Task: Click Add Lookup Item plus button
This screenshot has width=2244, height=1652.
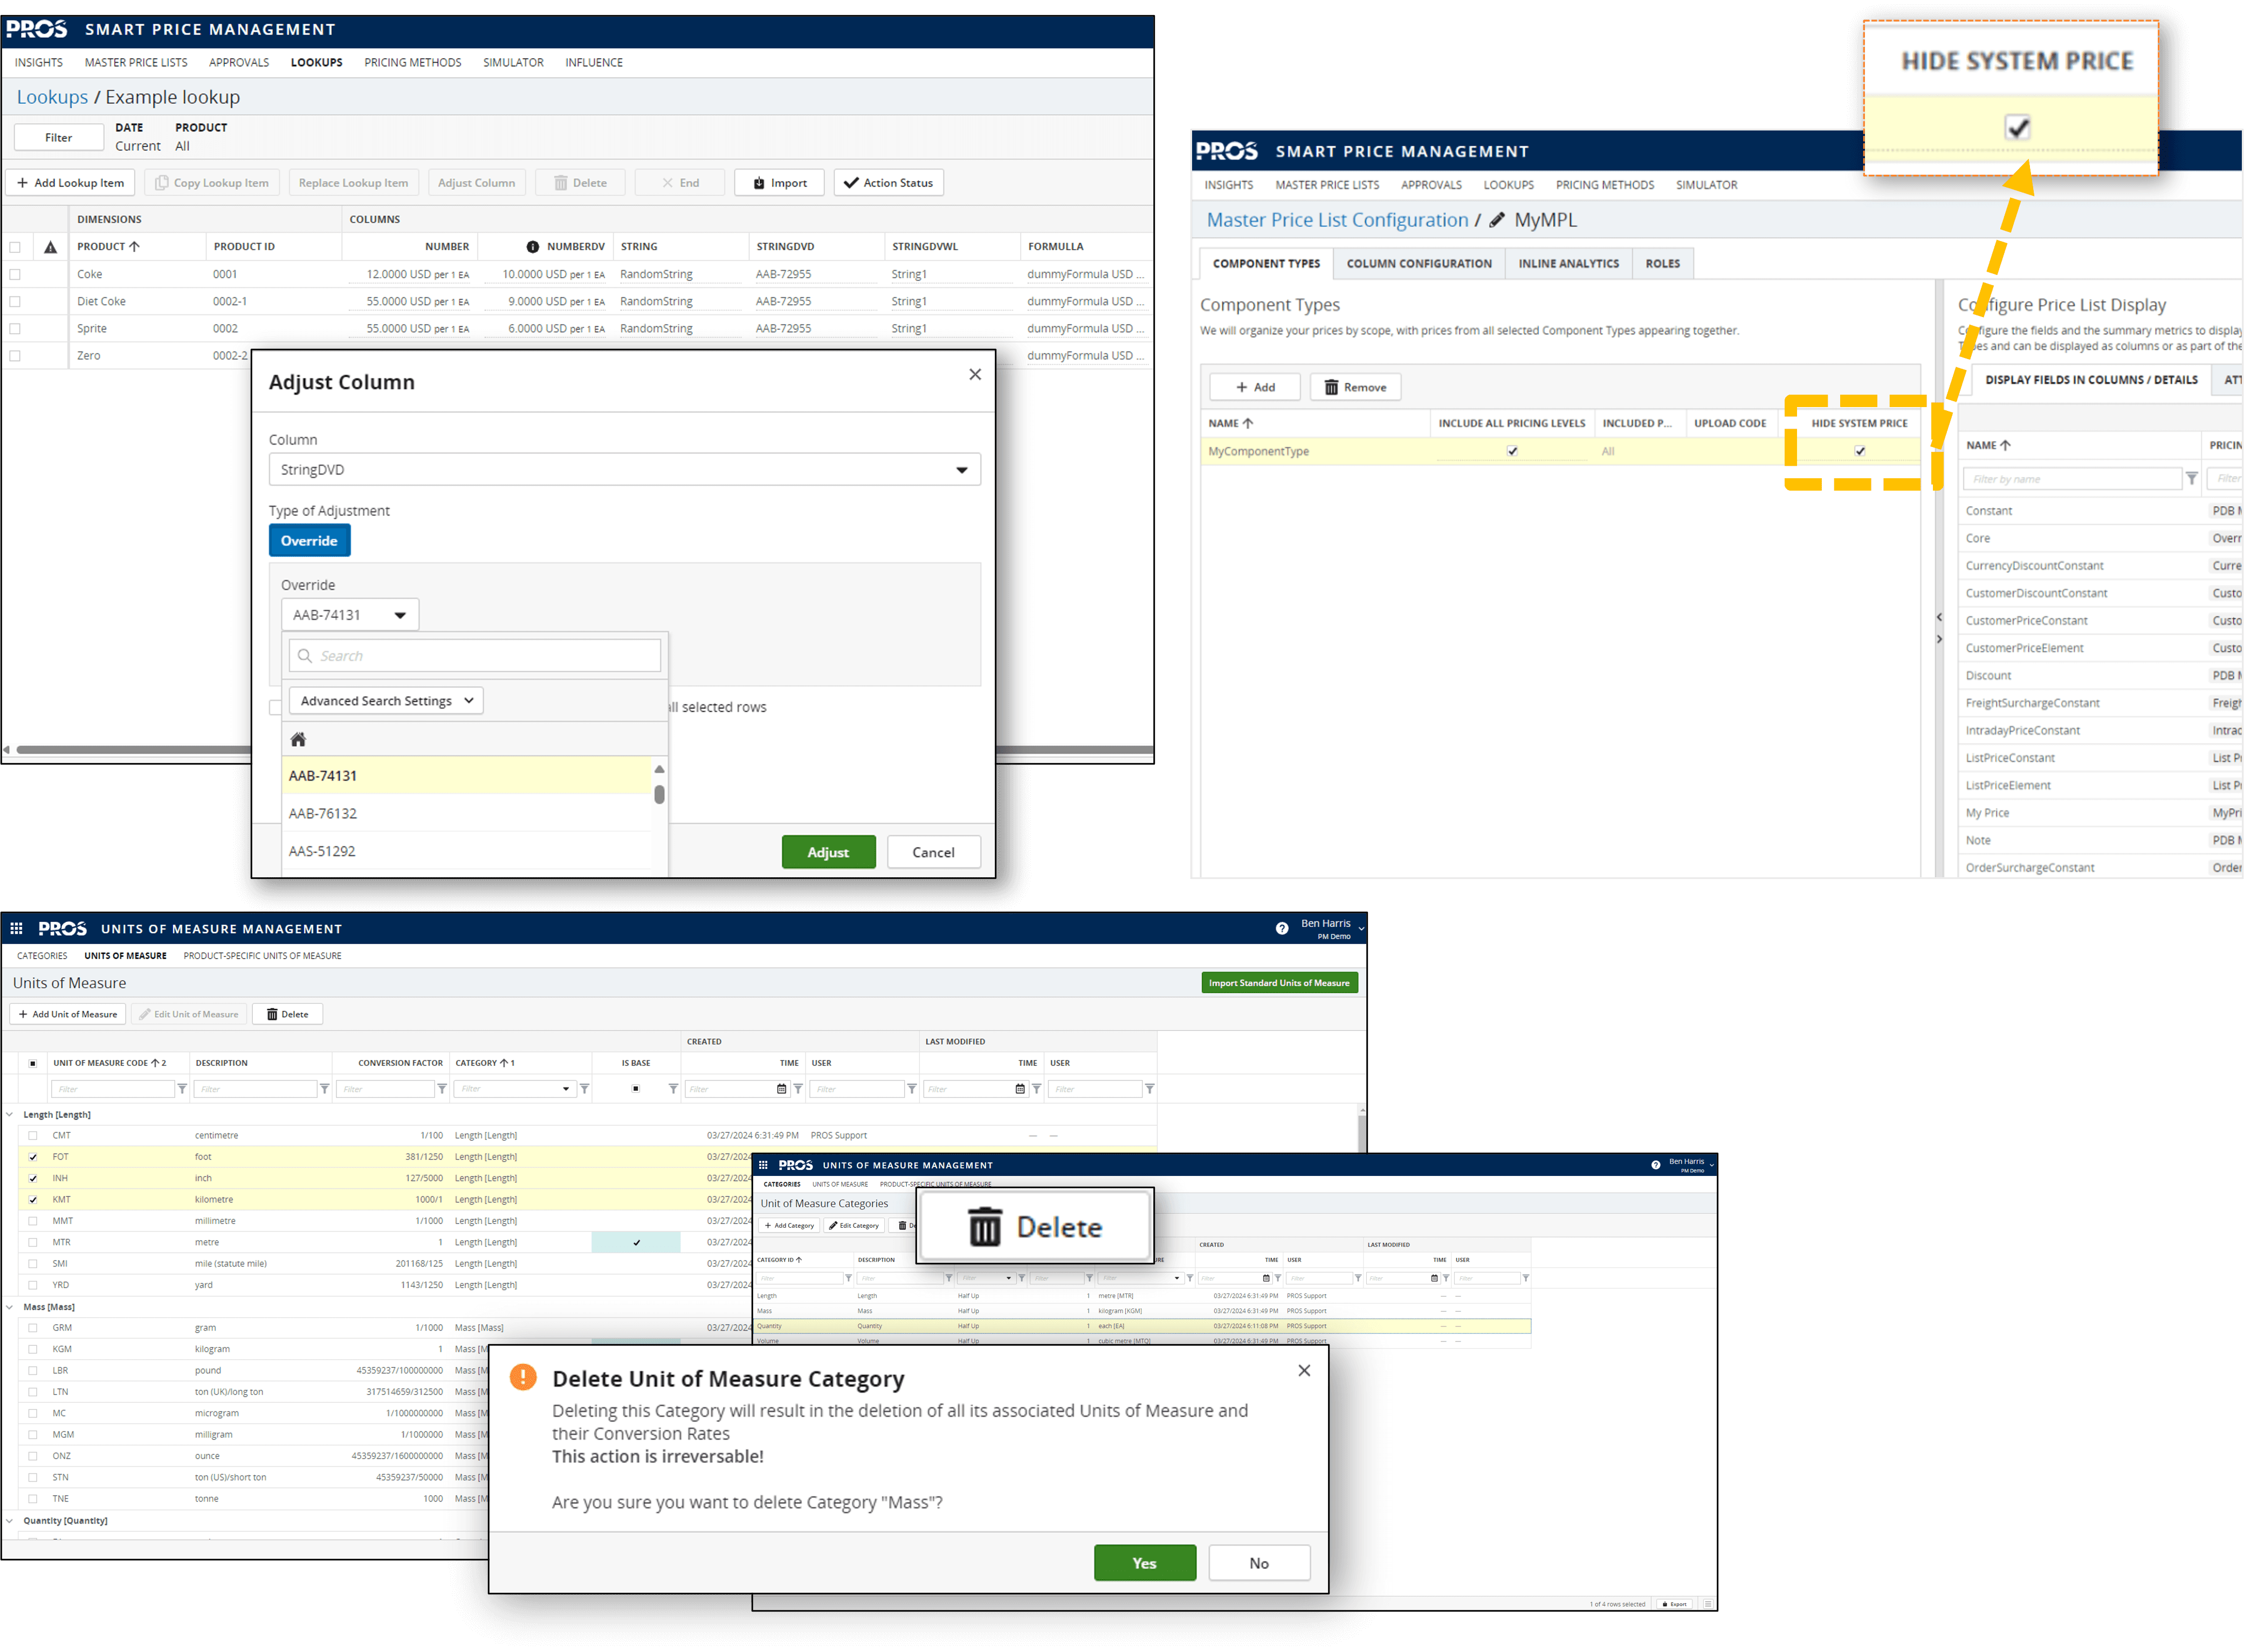Action: tap(71, 183)
